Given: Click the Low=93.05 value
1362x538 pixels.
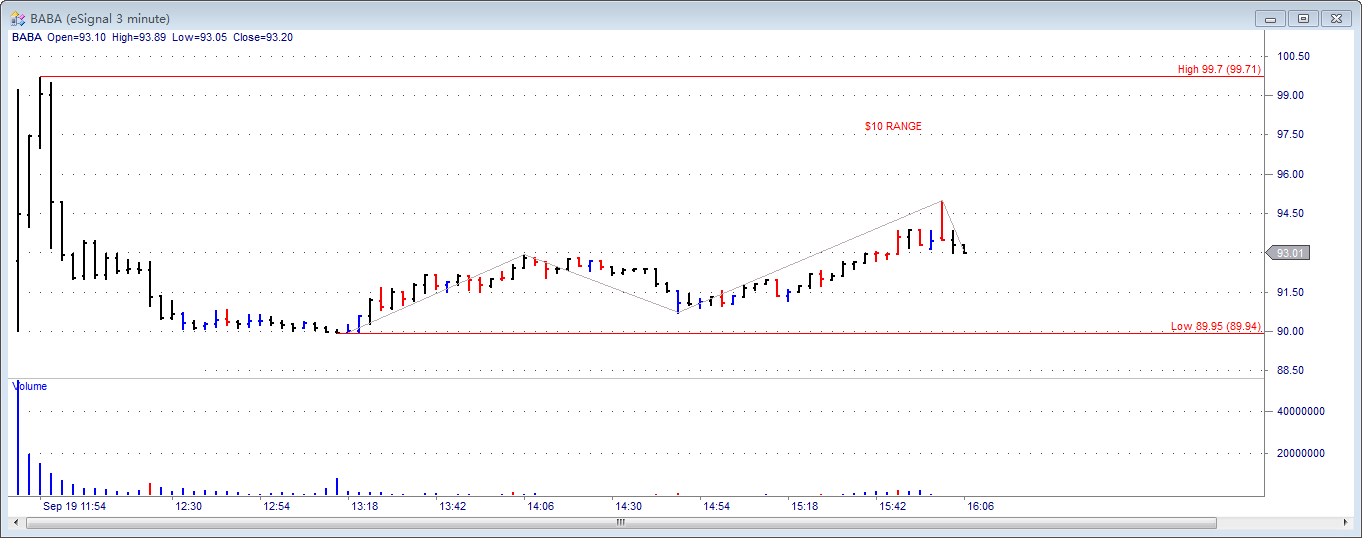Looking at the screenshot, I should [x=200, y=37].
